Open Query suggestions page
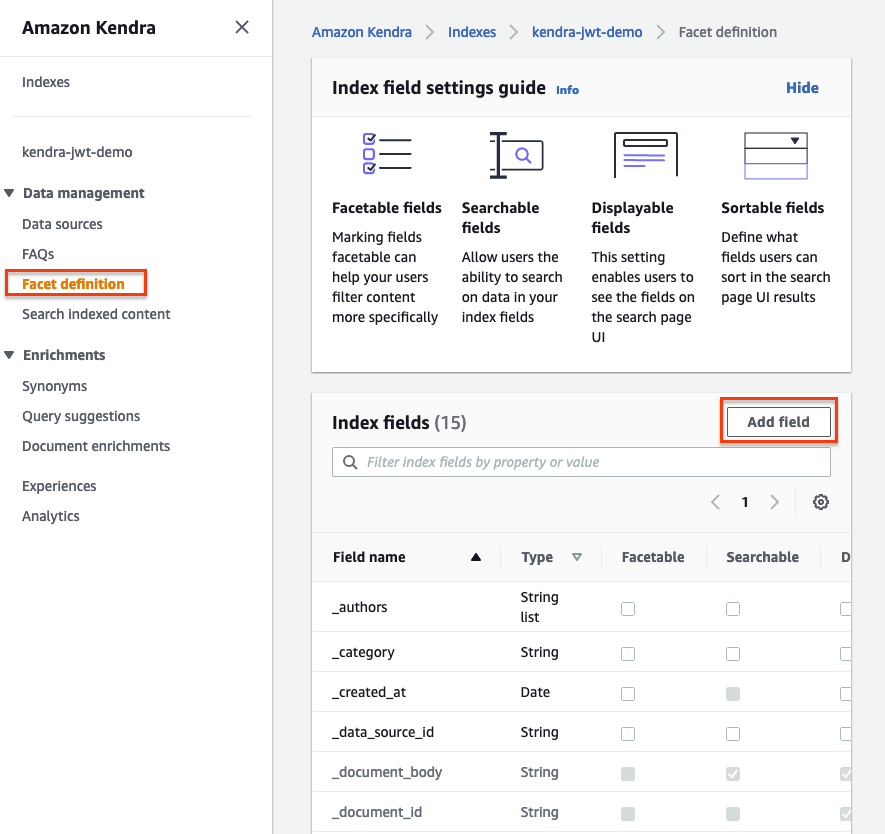The width and height of the screenshot is (885, 834). 81,416
